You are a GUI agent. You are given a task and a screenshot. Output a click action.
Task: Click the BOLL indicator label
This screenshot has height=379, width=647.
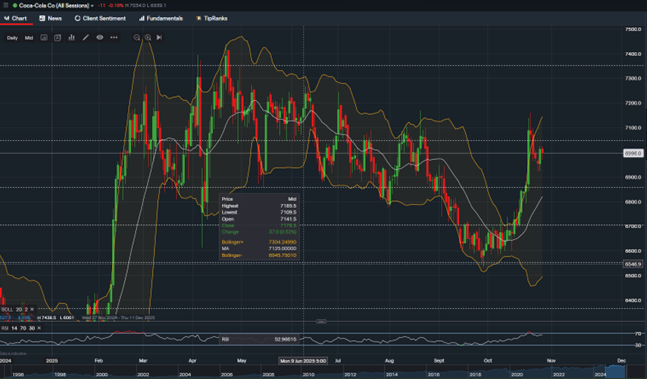click(x=7, y=309)
